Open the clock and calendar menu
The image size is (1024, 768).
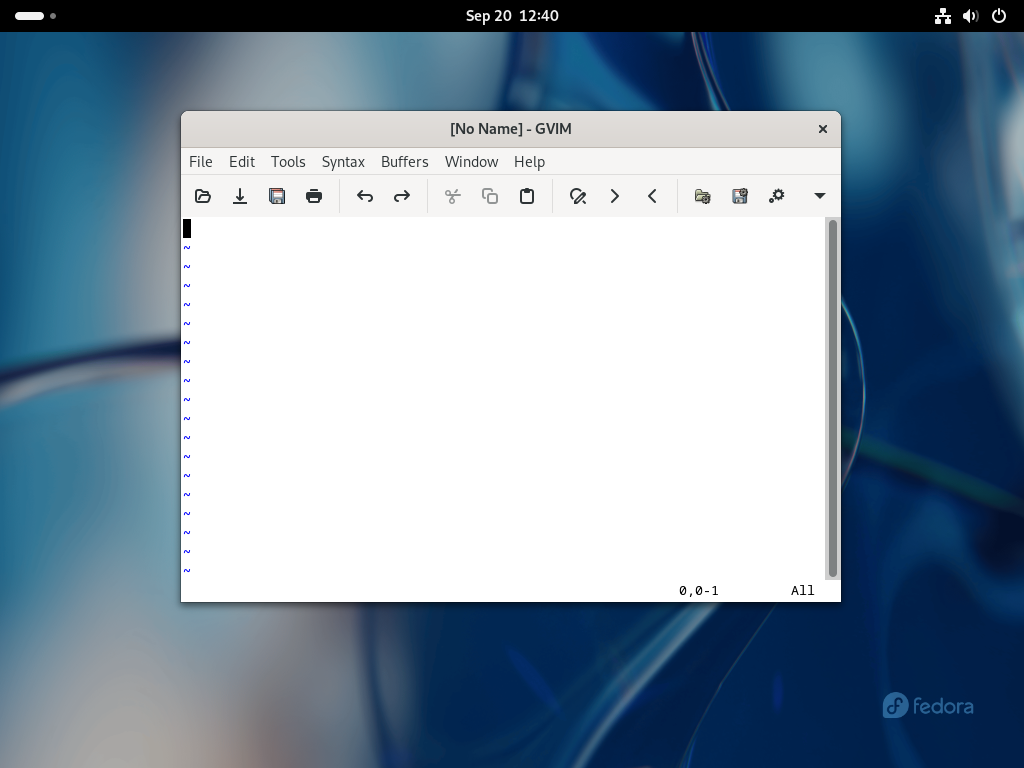[x=512, y=16]
